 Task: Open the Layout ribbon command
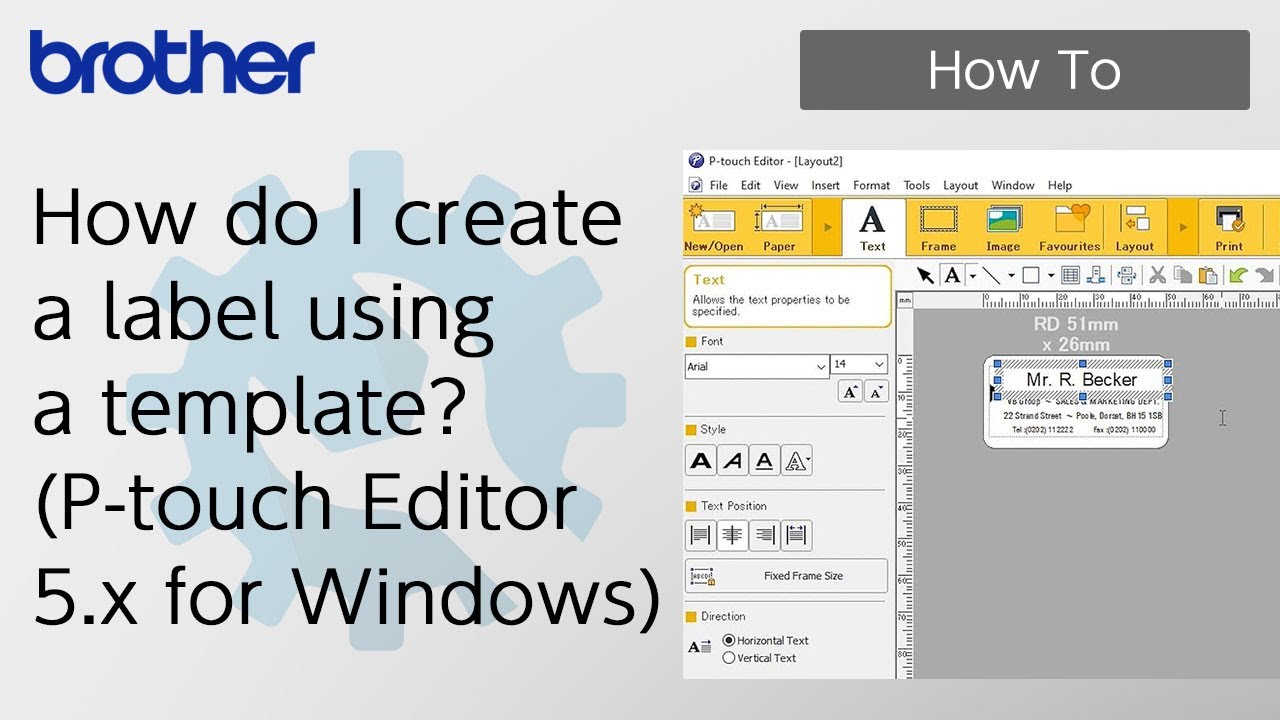[x=1134, y=227]
